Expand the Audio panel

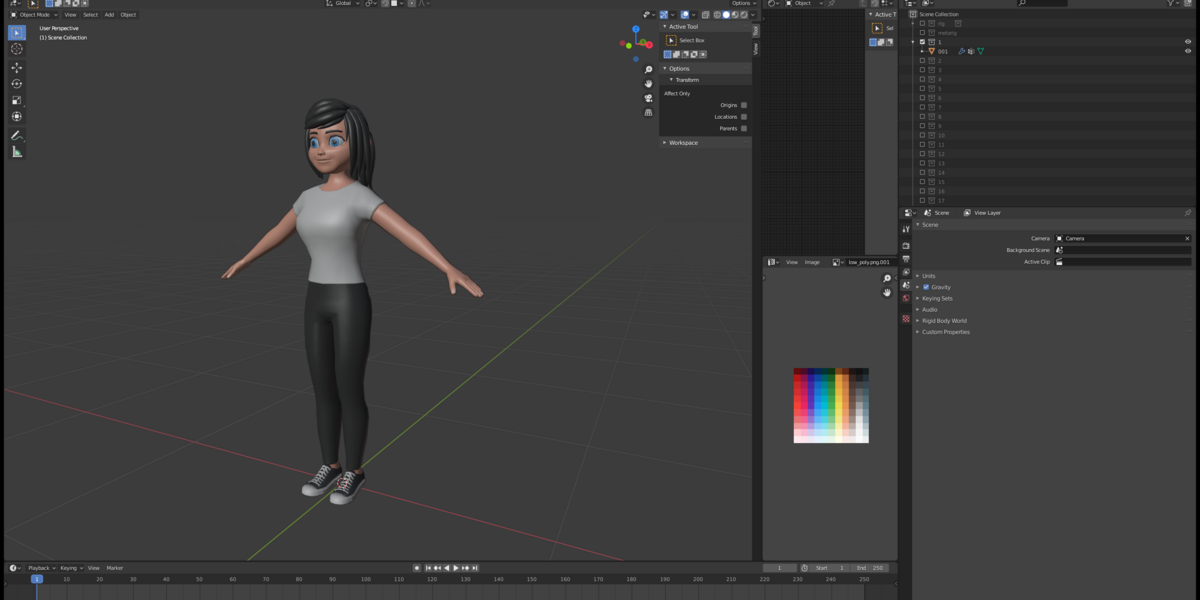coord(930,310)
